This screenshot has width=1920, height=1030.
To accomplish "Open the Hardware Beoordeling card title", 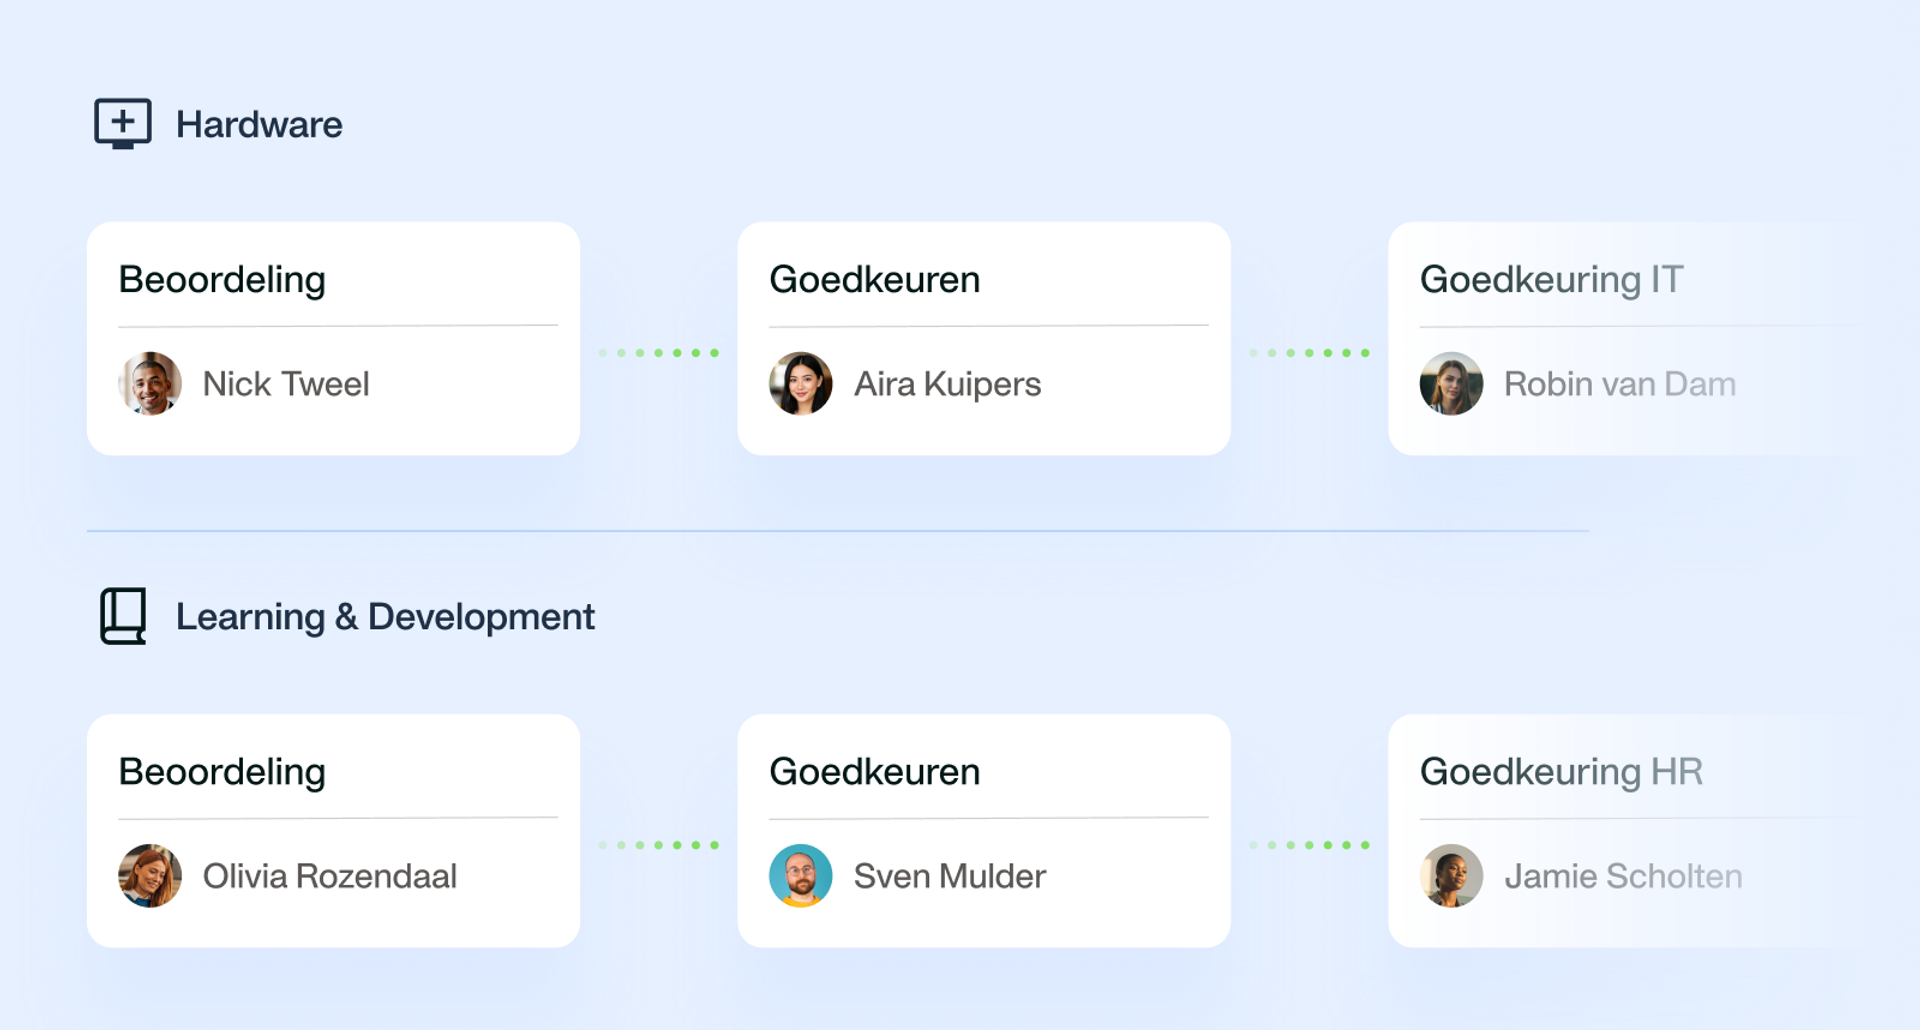I will (x=222, y=280).
